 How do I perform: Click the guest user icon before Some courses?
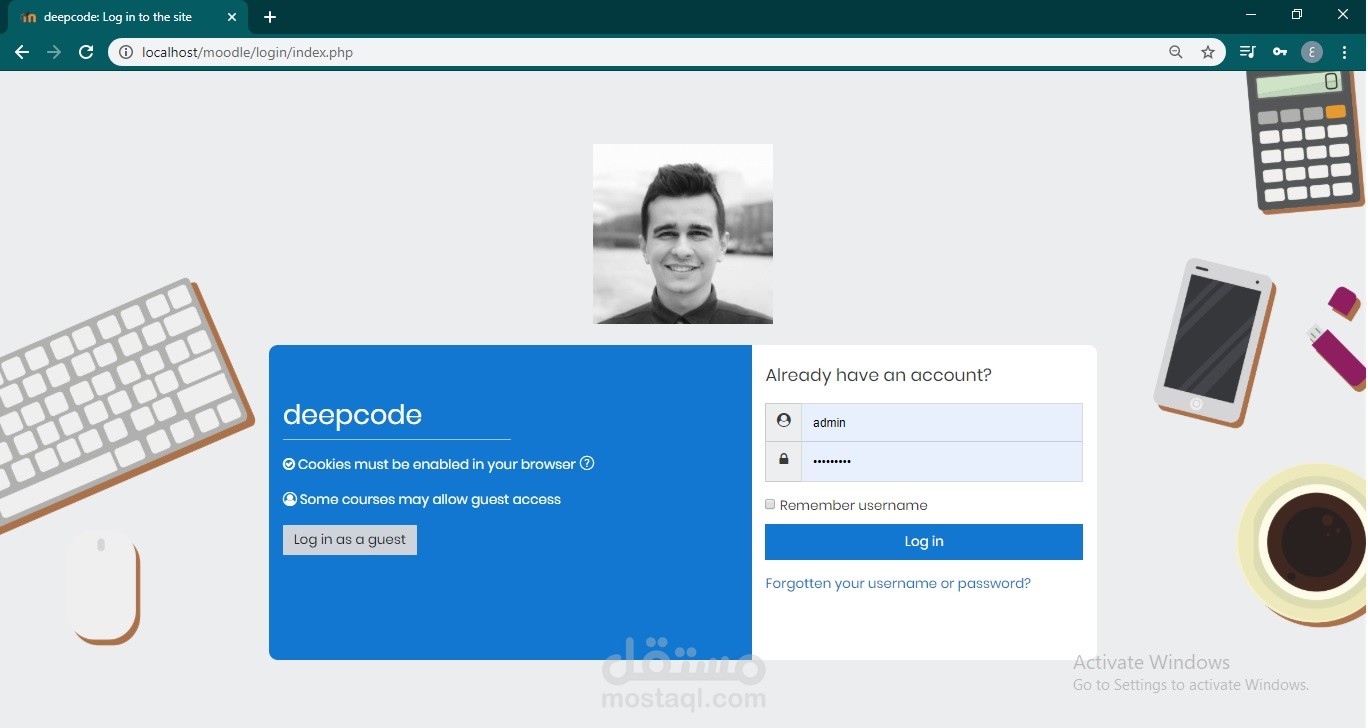tap(290, 499)
